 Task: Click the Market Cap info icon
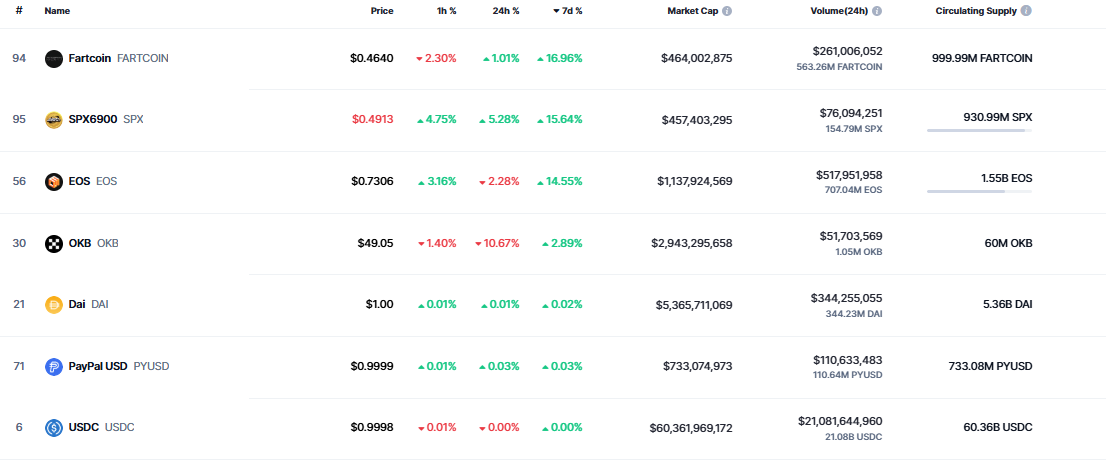click(727, 11)
